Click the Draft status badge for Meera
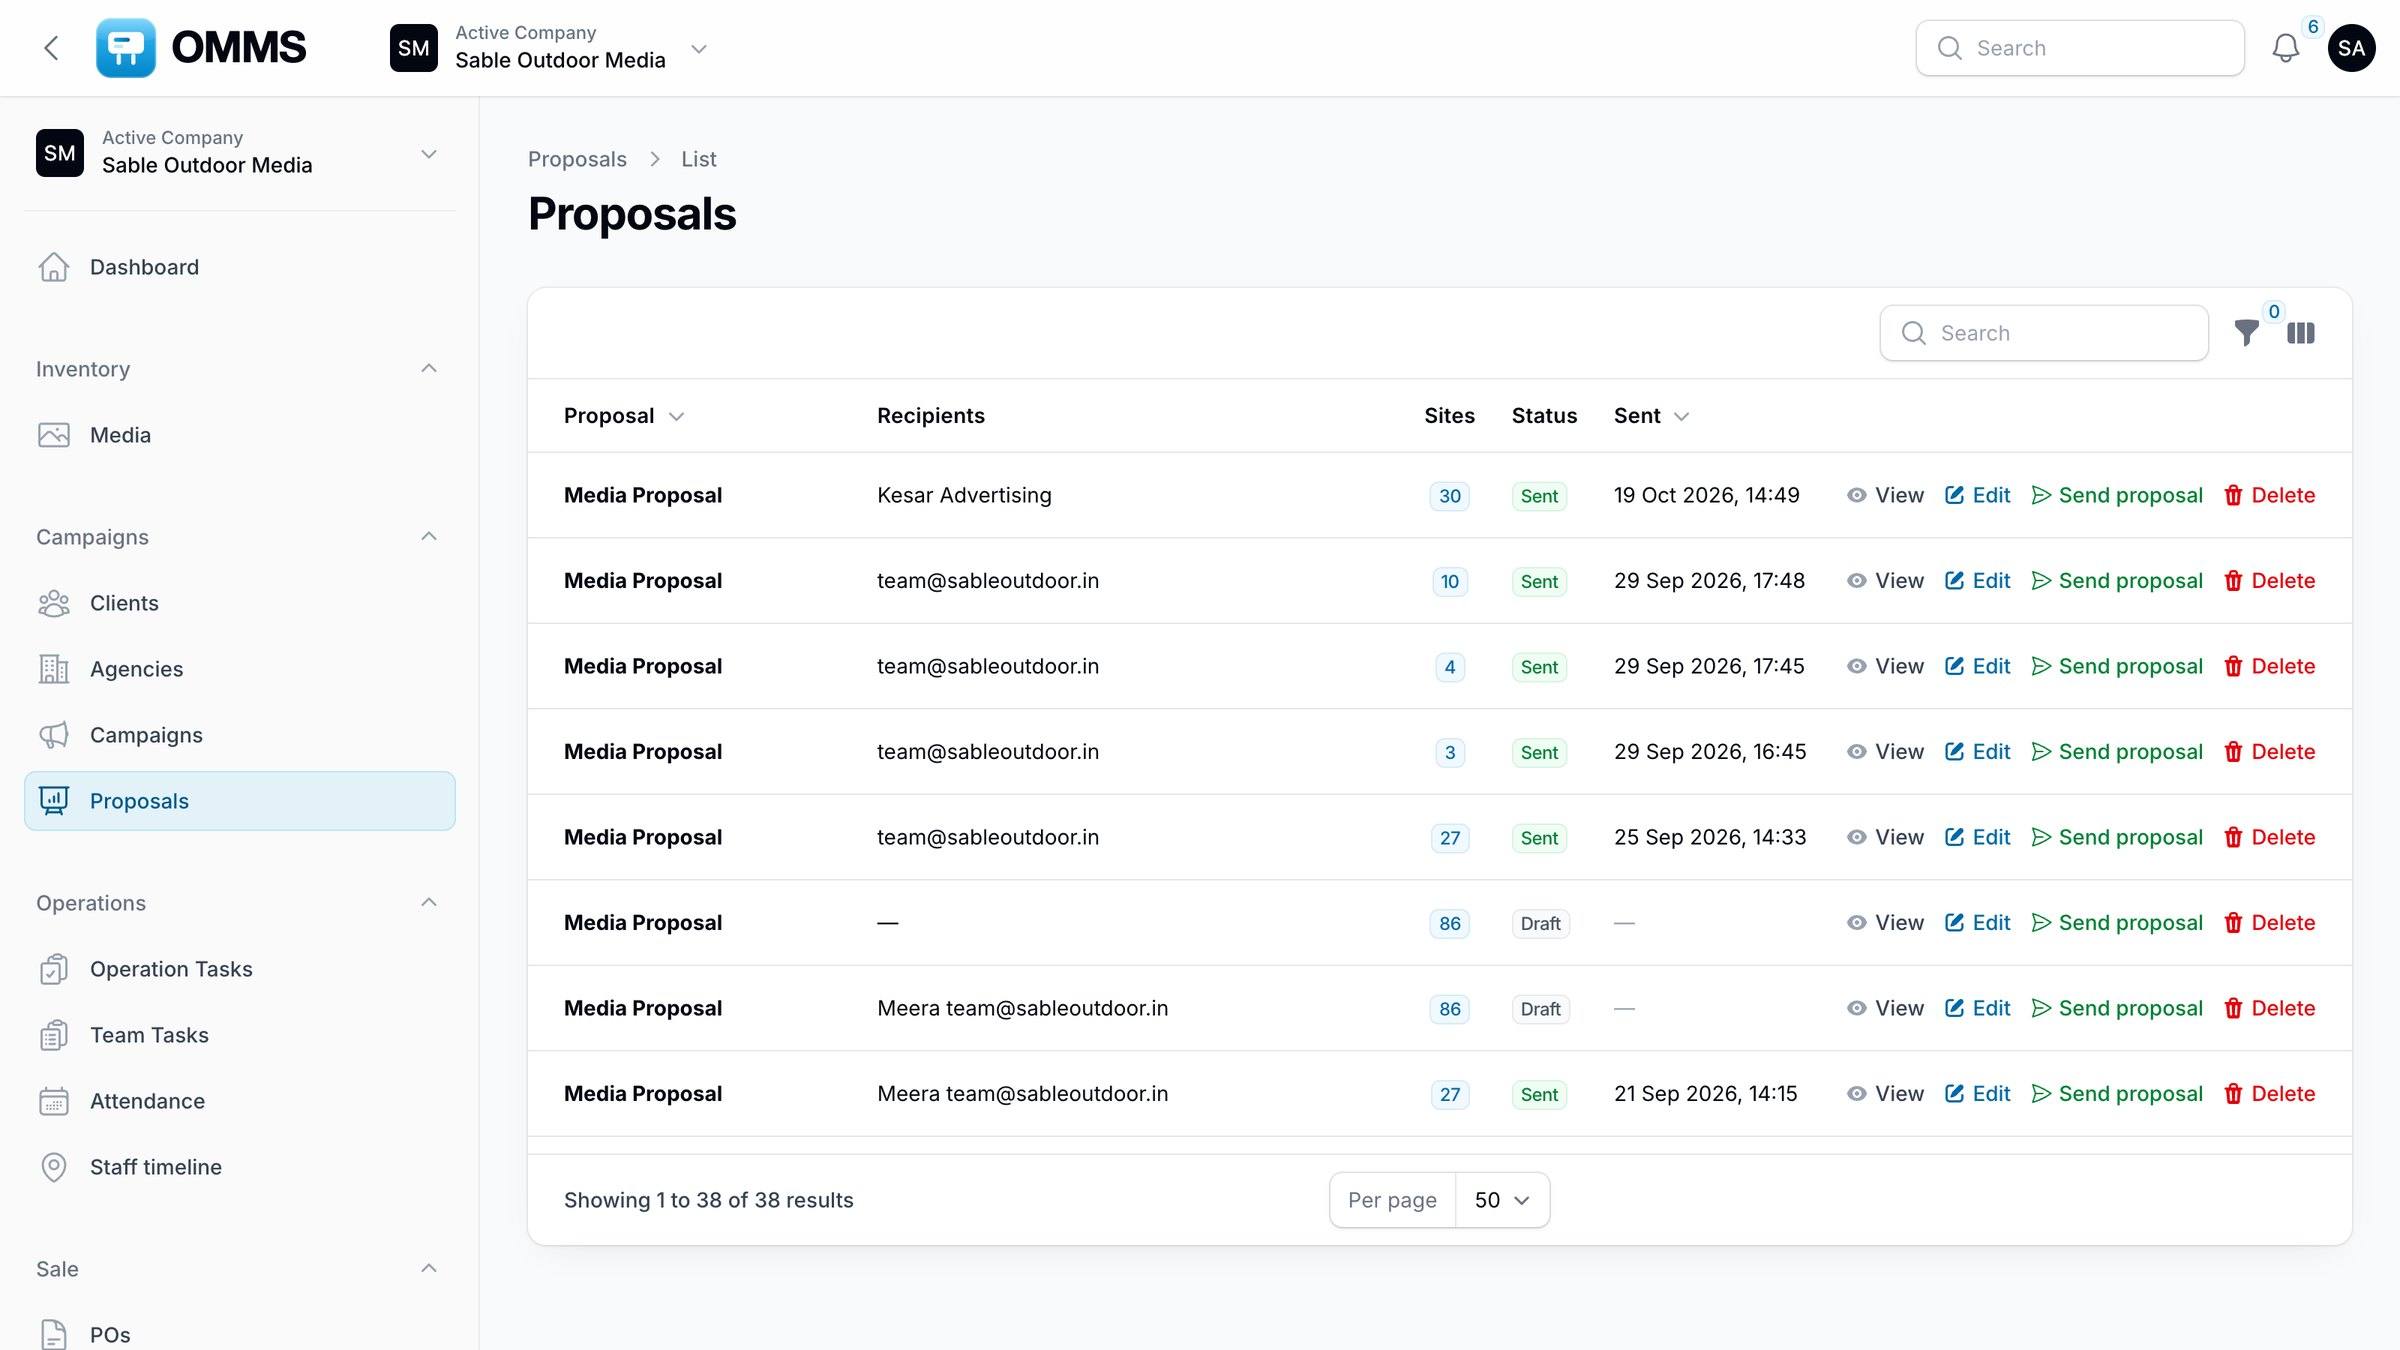Image resolution: width=2400 pixels, height=1350 pixels. pyautogui.click(x=1540, y=1009)
